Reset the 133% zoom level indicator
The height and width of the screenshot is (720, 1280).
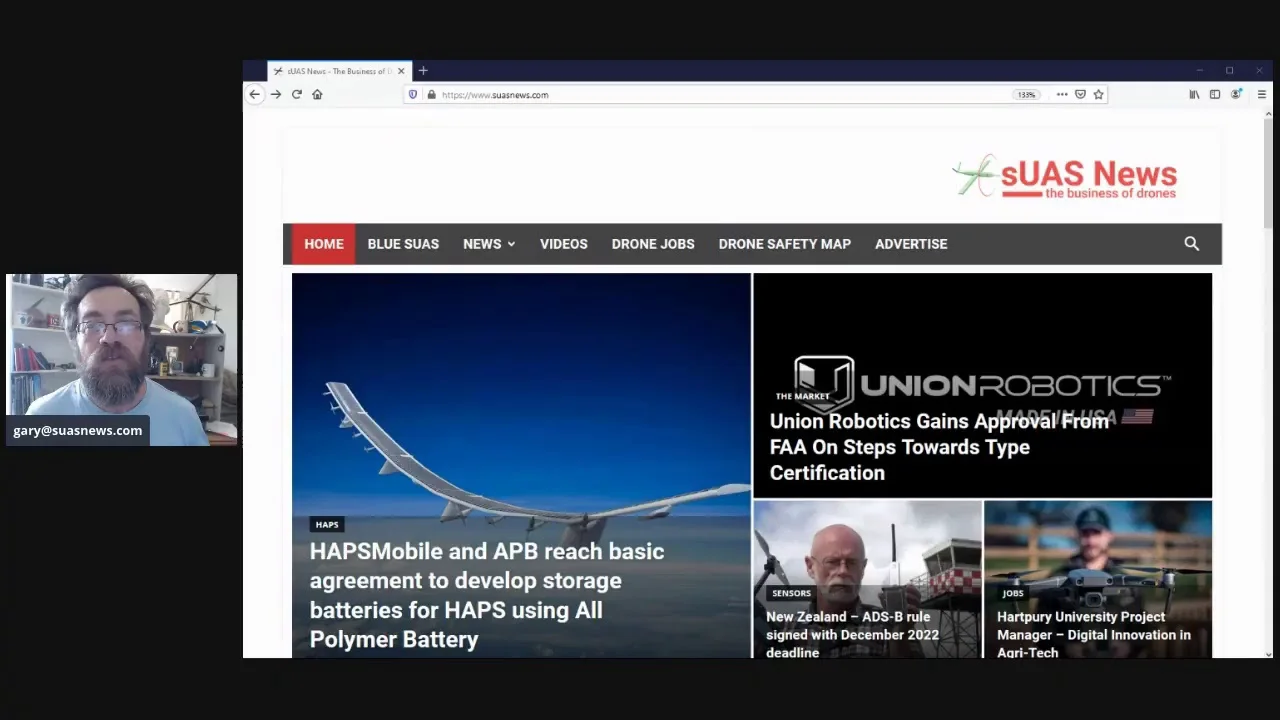pyautogui.click(x=1026, y=94)
